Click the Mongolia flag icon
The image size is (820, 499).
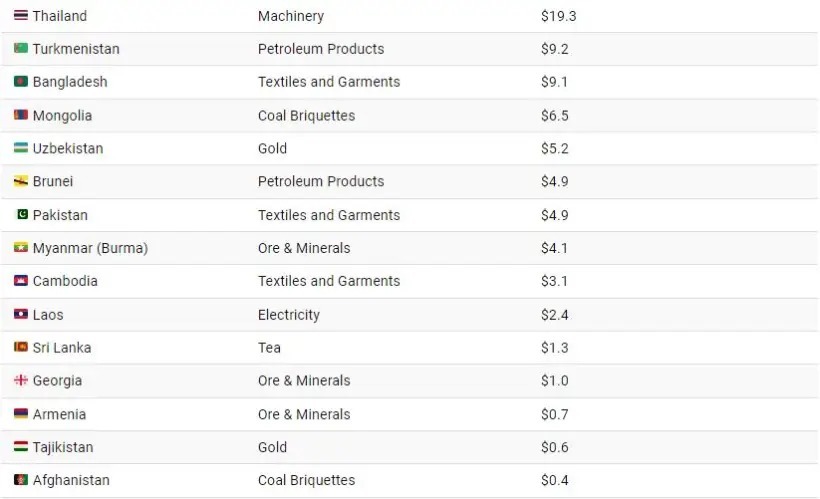(x=21, y=115)
